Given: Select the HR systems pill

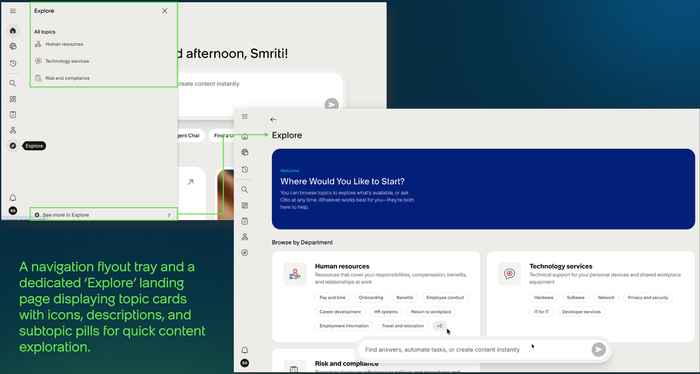Looking at the screenshot, I should tap(386, 312).
